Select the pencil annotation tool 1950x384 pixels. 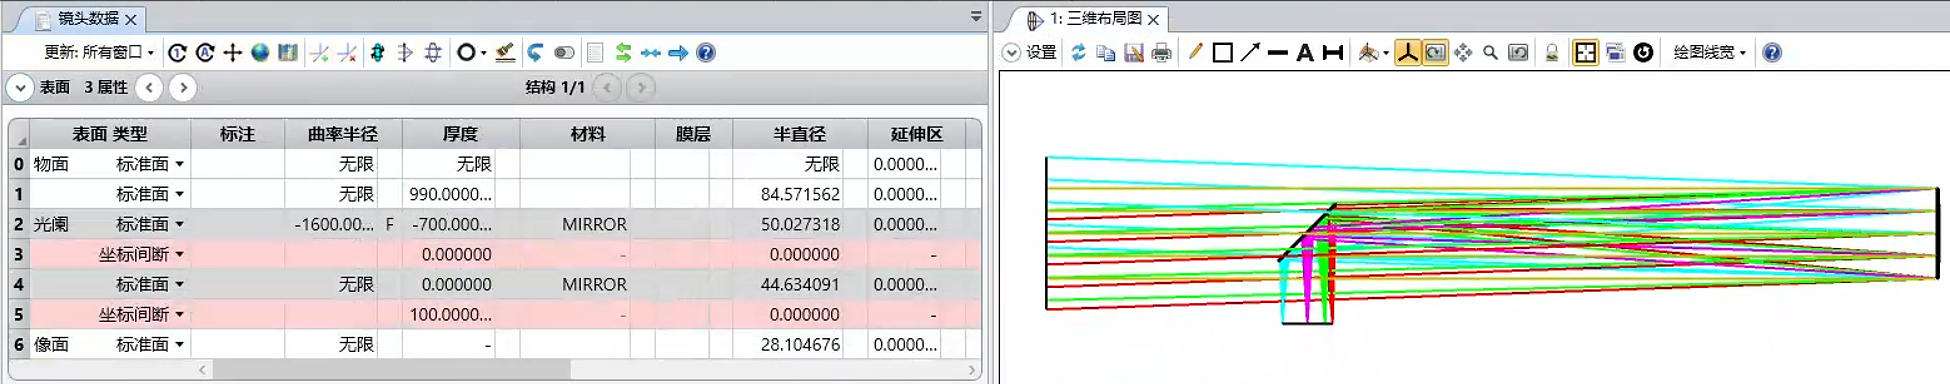click(1195, 53)
